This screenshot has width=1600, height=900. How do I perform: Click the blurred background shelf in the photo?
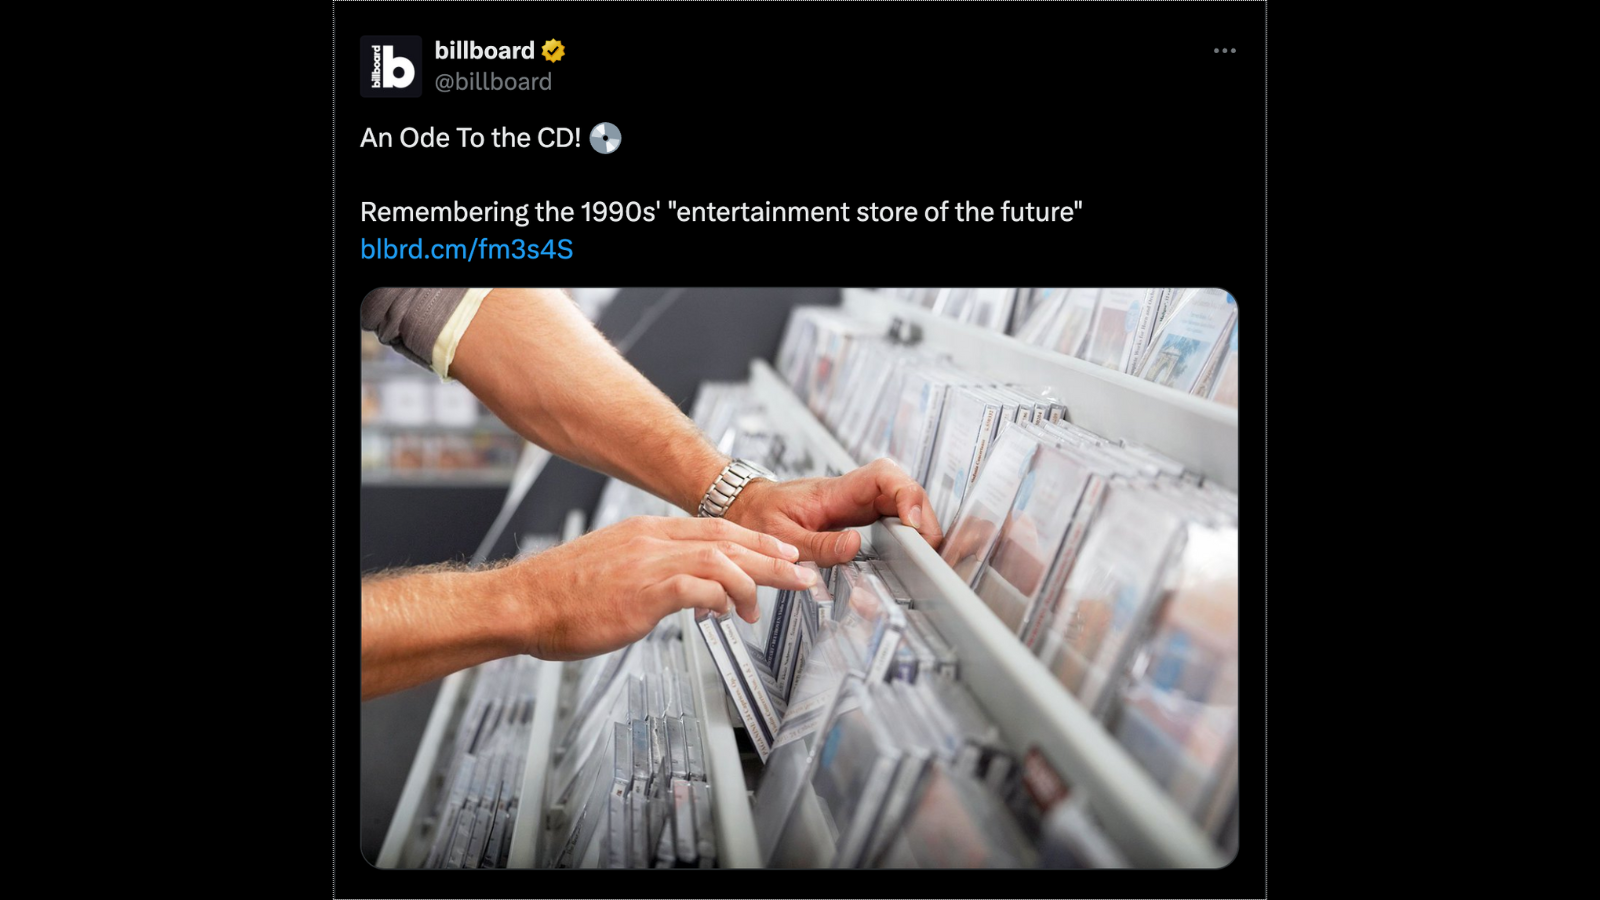(x=436, y=420)
